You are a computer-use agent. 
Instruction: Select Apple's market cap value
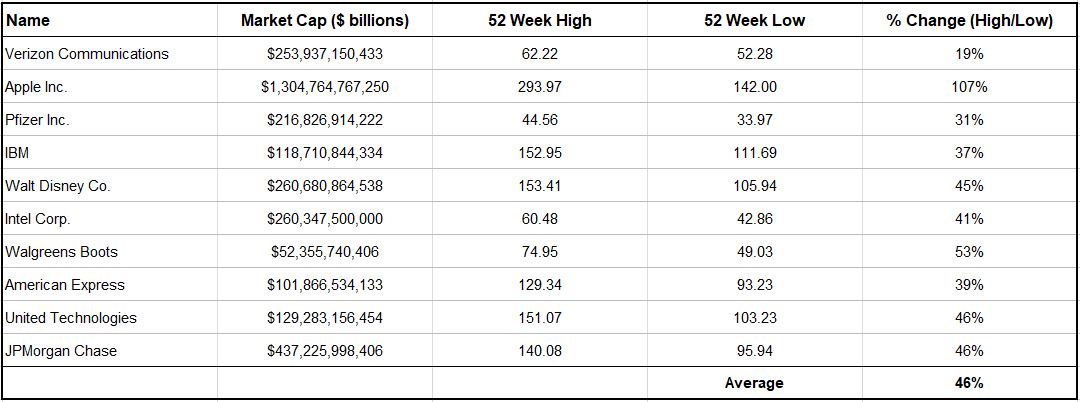pyautogui.click(x=325, y=87)
